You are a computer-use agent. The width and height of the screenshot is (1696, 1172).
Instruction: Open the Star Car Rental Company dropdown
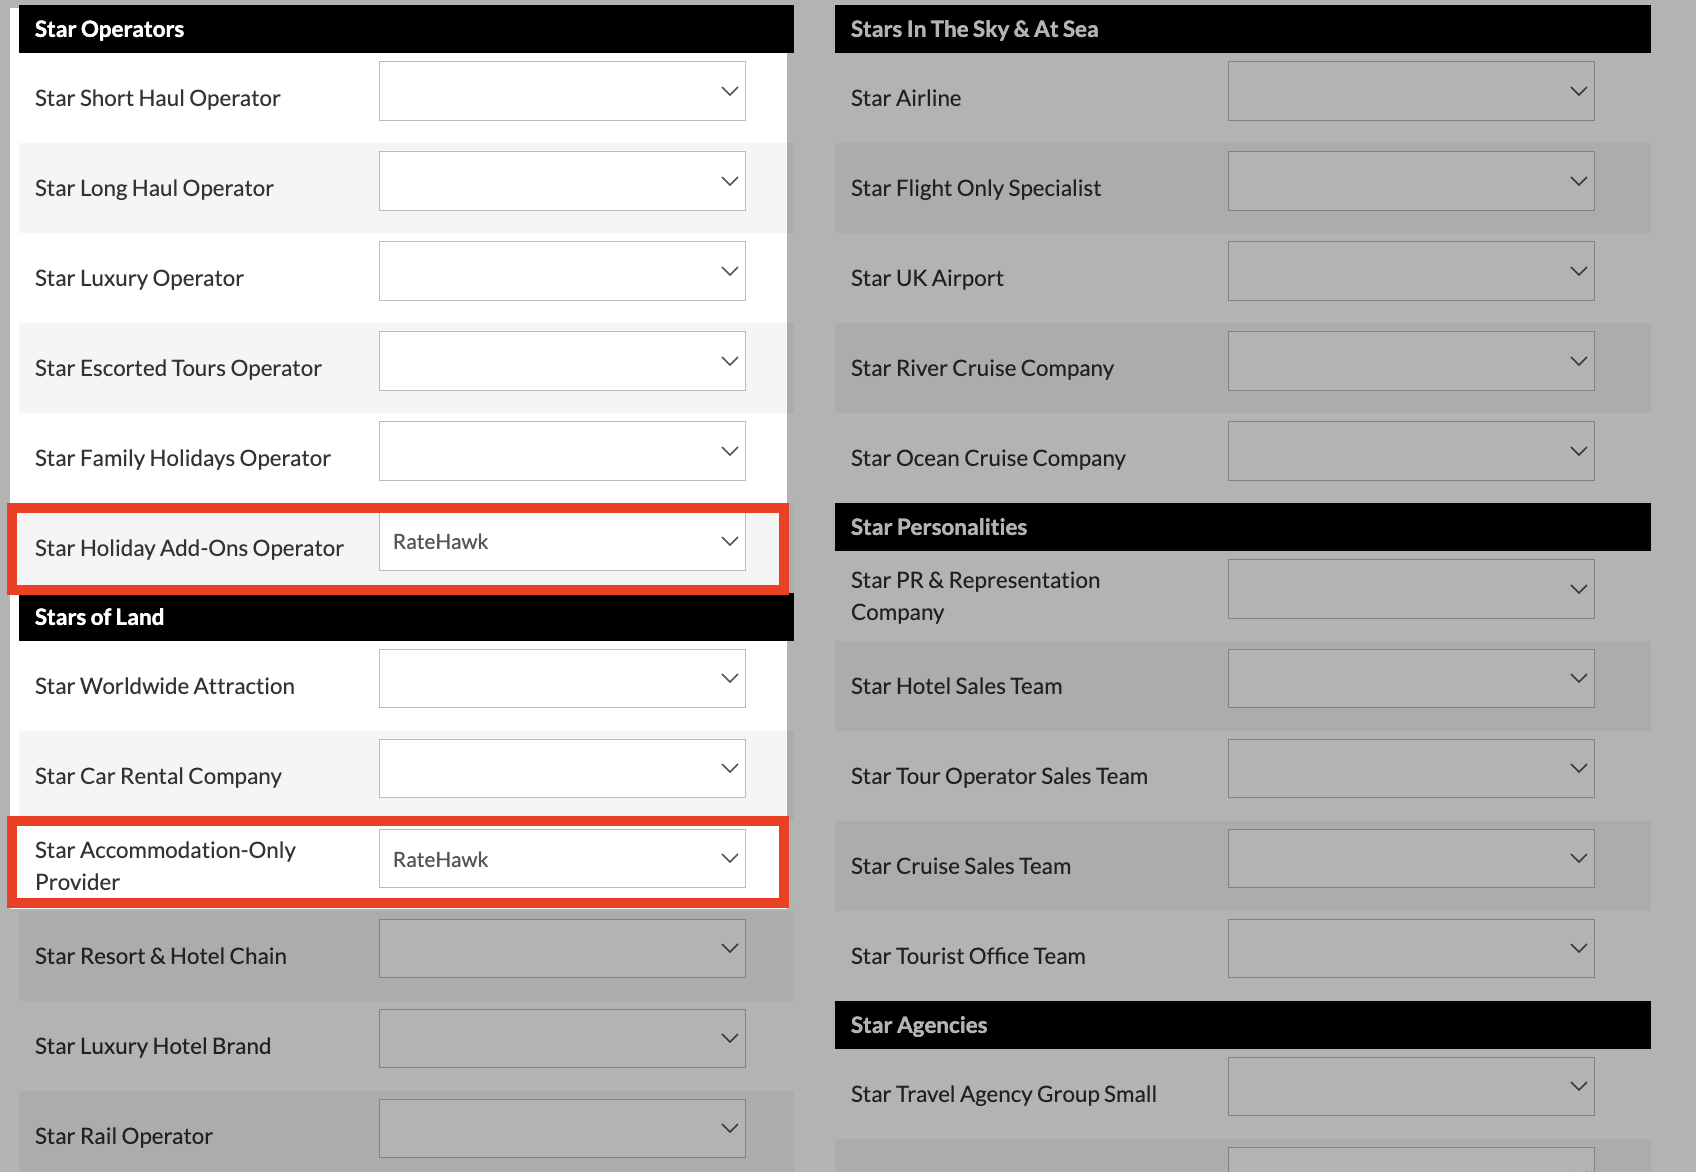[x=562, y=768]
